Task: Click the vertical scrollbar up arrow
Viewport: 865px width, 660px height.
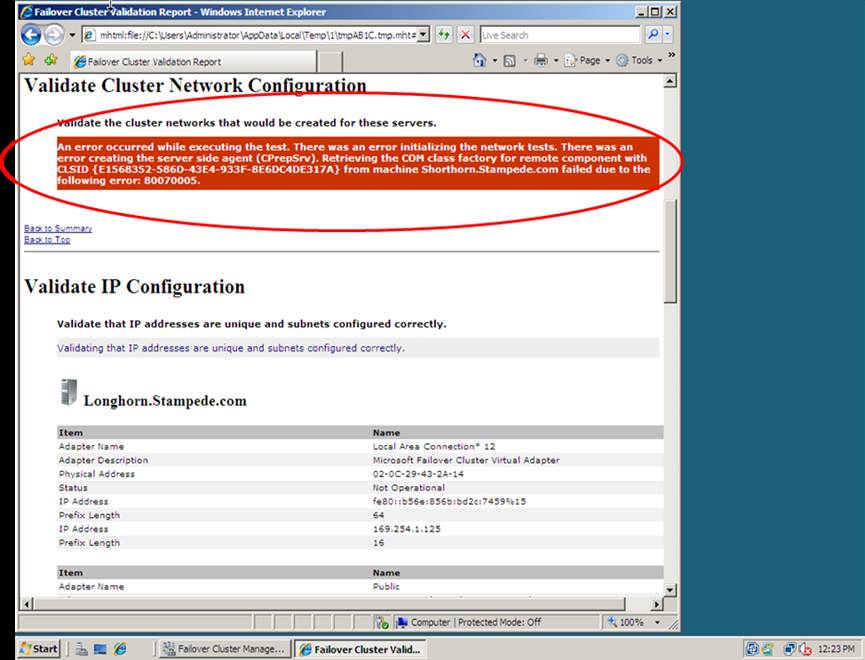Action: [x=670, y=82]
